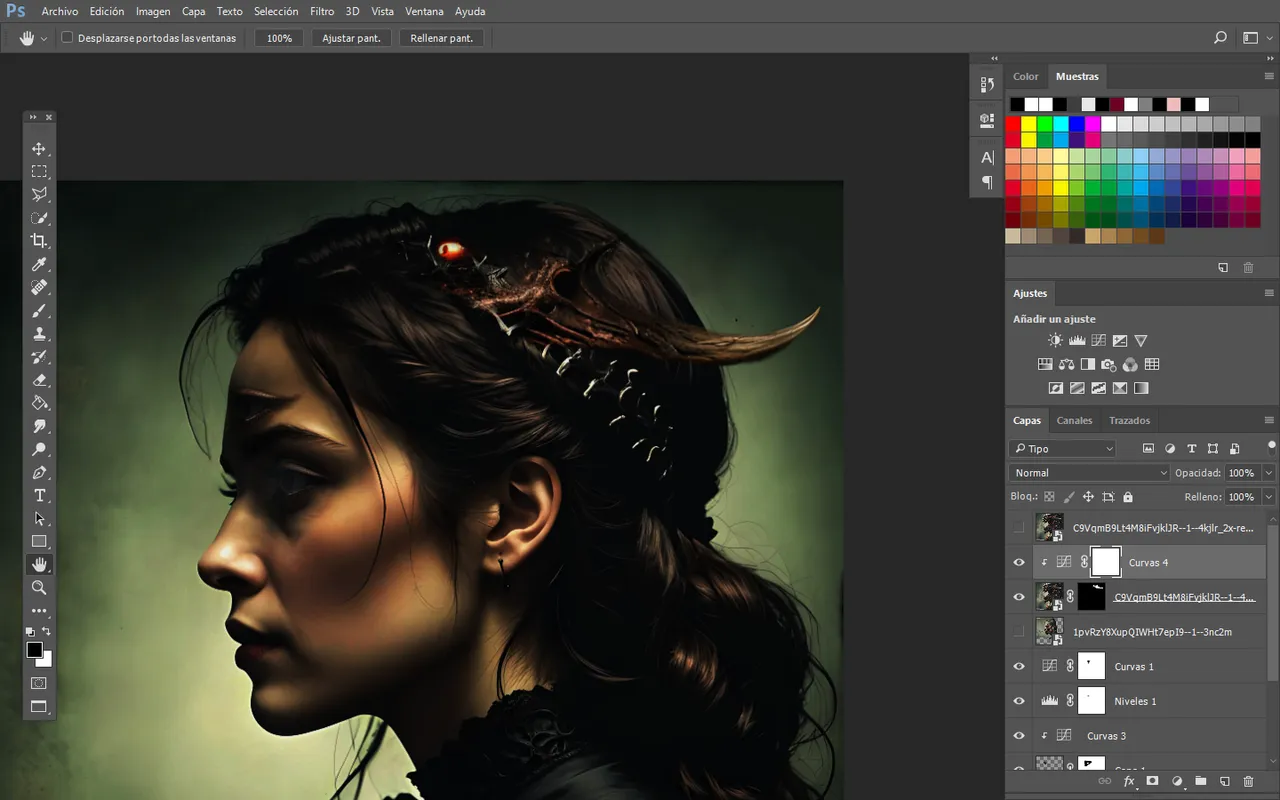The height and width of the screenshot is (800, 1280).
Task: Select the Eraser tool
Action: click(x=39, y=380)
